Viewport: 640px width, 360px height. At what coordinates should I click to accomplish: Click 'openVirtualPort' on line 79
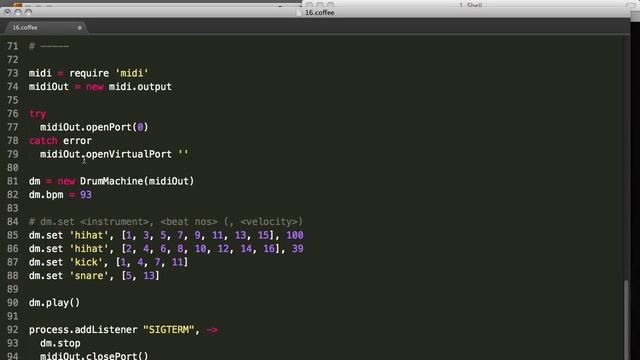point(129,154)
